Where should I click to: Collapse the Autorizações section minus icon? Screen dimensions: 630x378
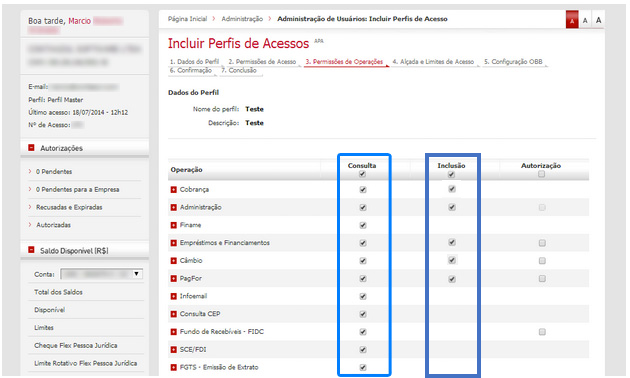[31, 148]
